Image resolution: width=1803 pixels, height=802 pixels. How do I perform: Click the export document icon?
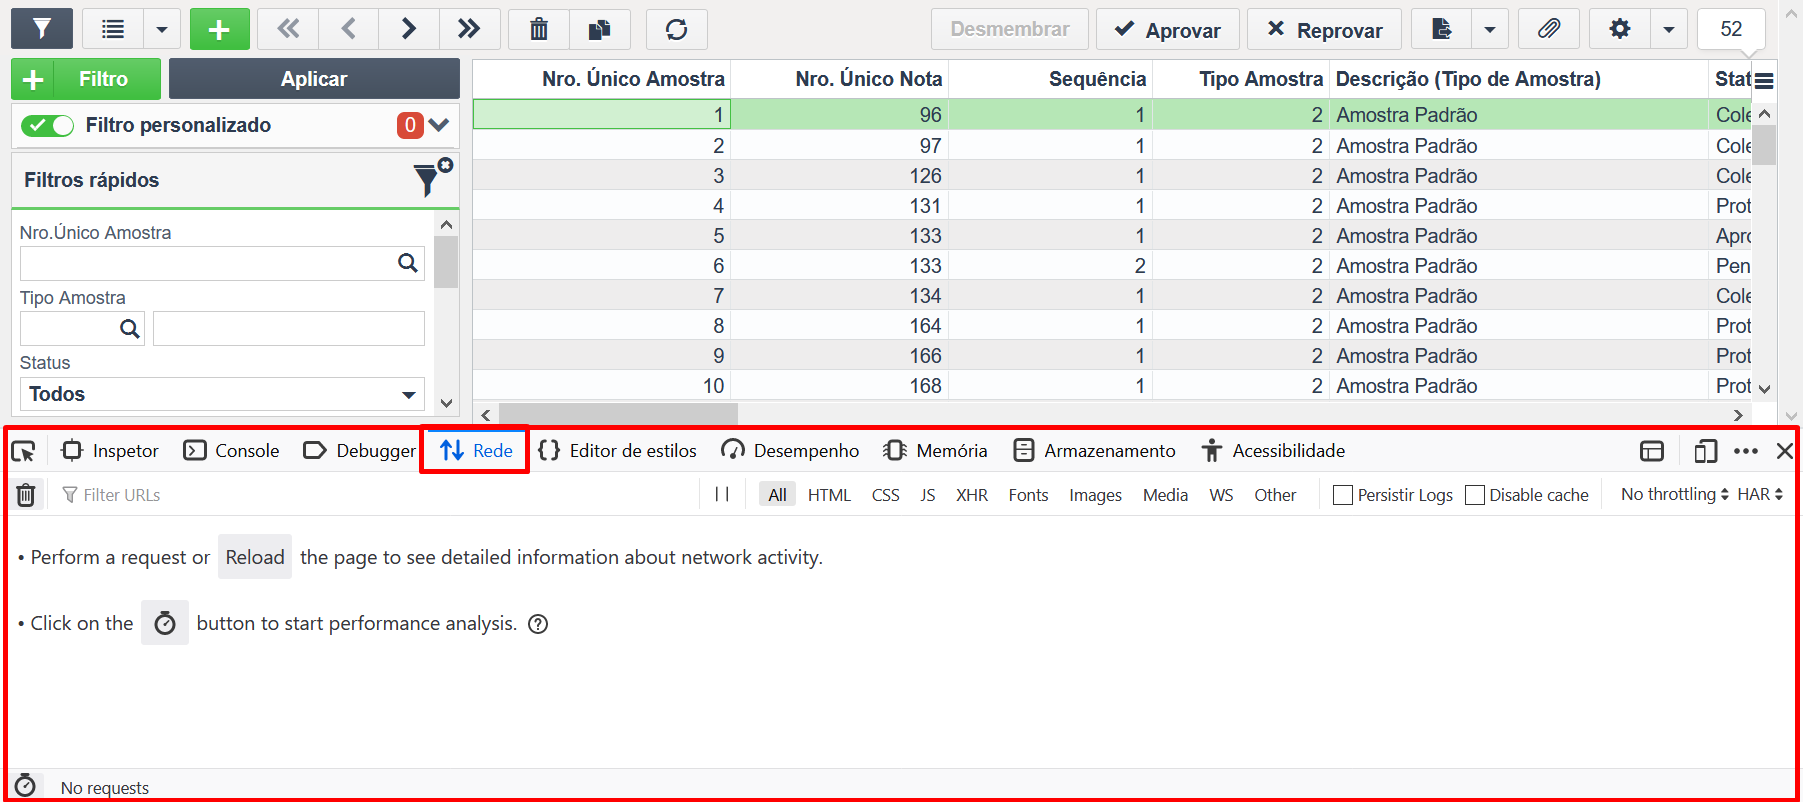click(1441, 29)
